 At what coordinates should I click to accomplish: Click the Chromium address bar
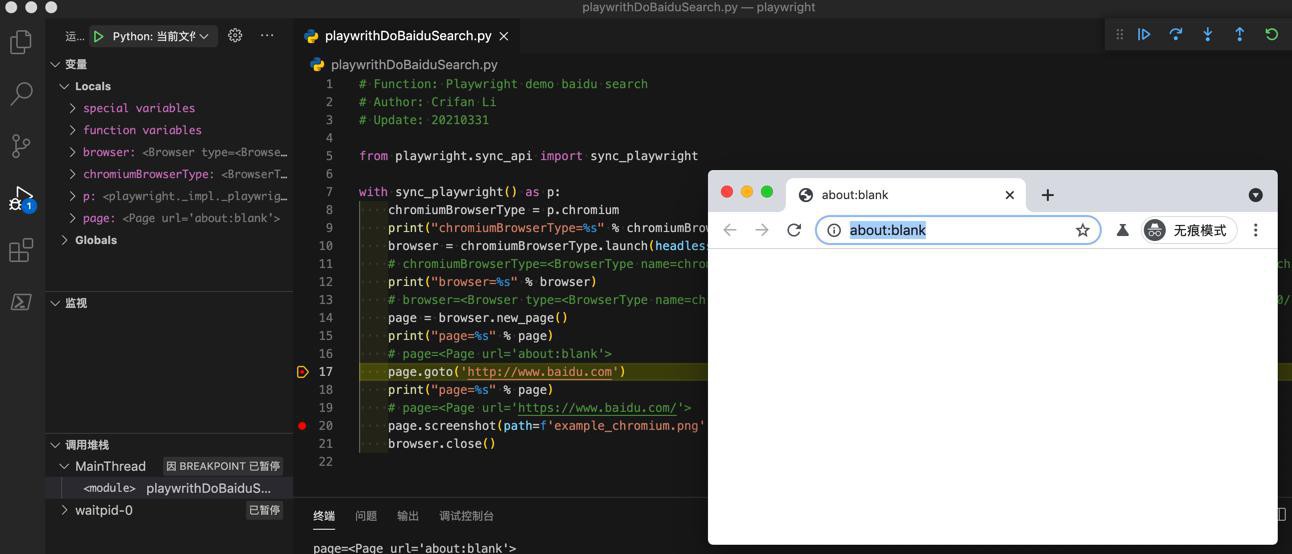point(958,230)
